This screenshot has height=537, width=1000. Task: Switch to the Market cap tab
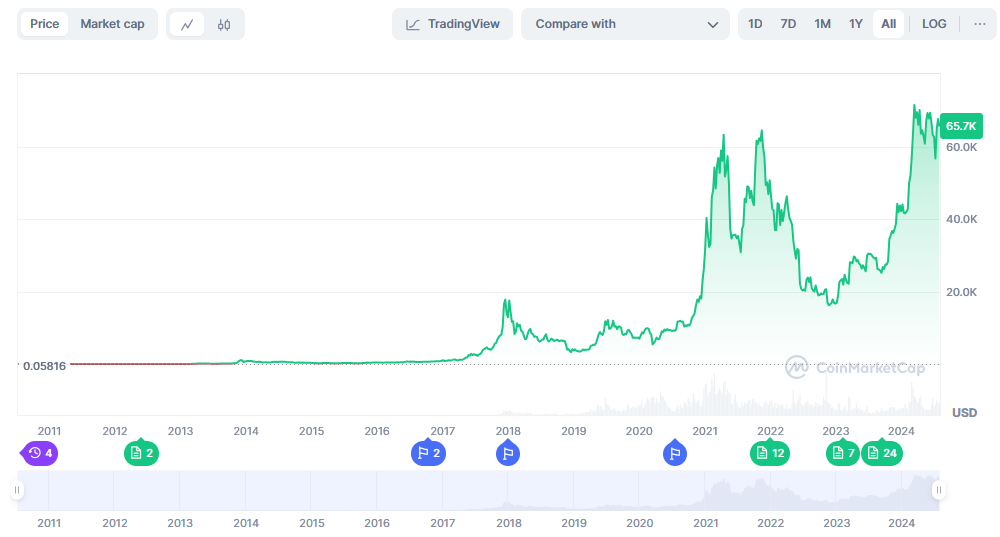pyautogui.click(x=112, y=24)
